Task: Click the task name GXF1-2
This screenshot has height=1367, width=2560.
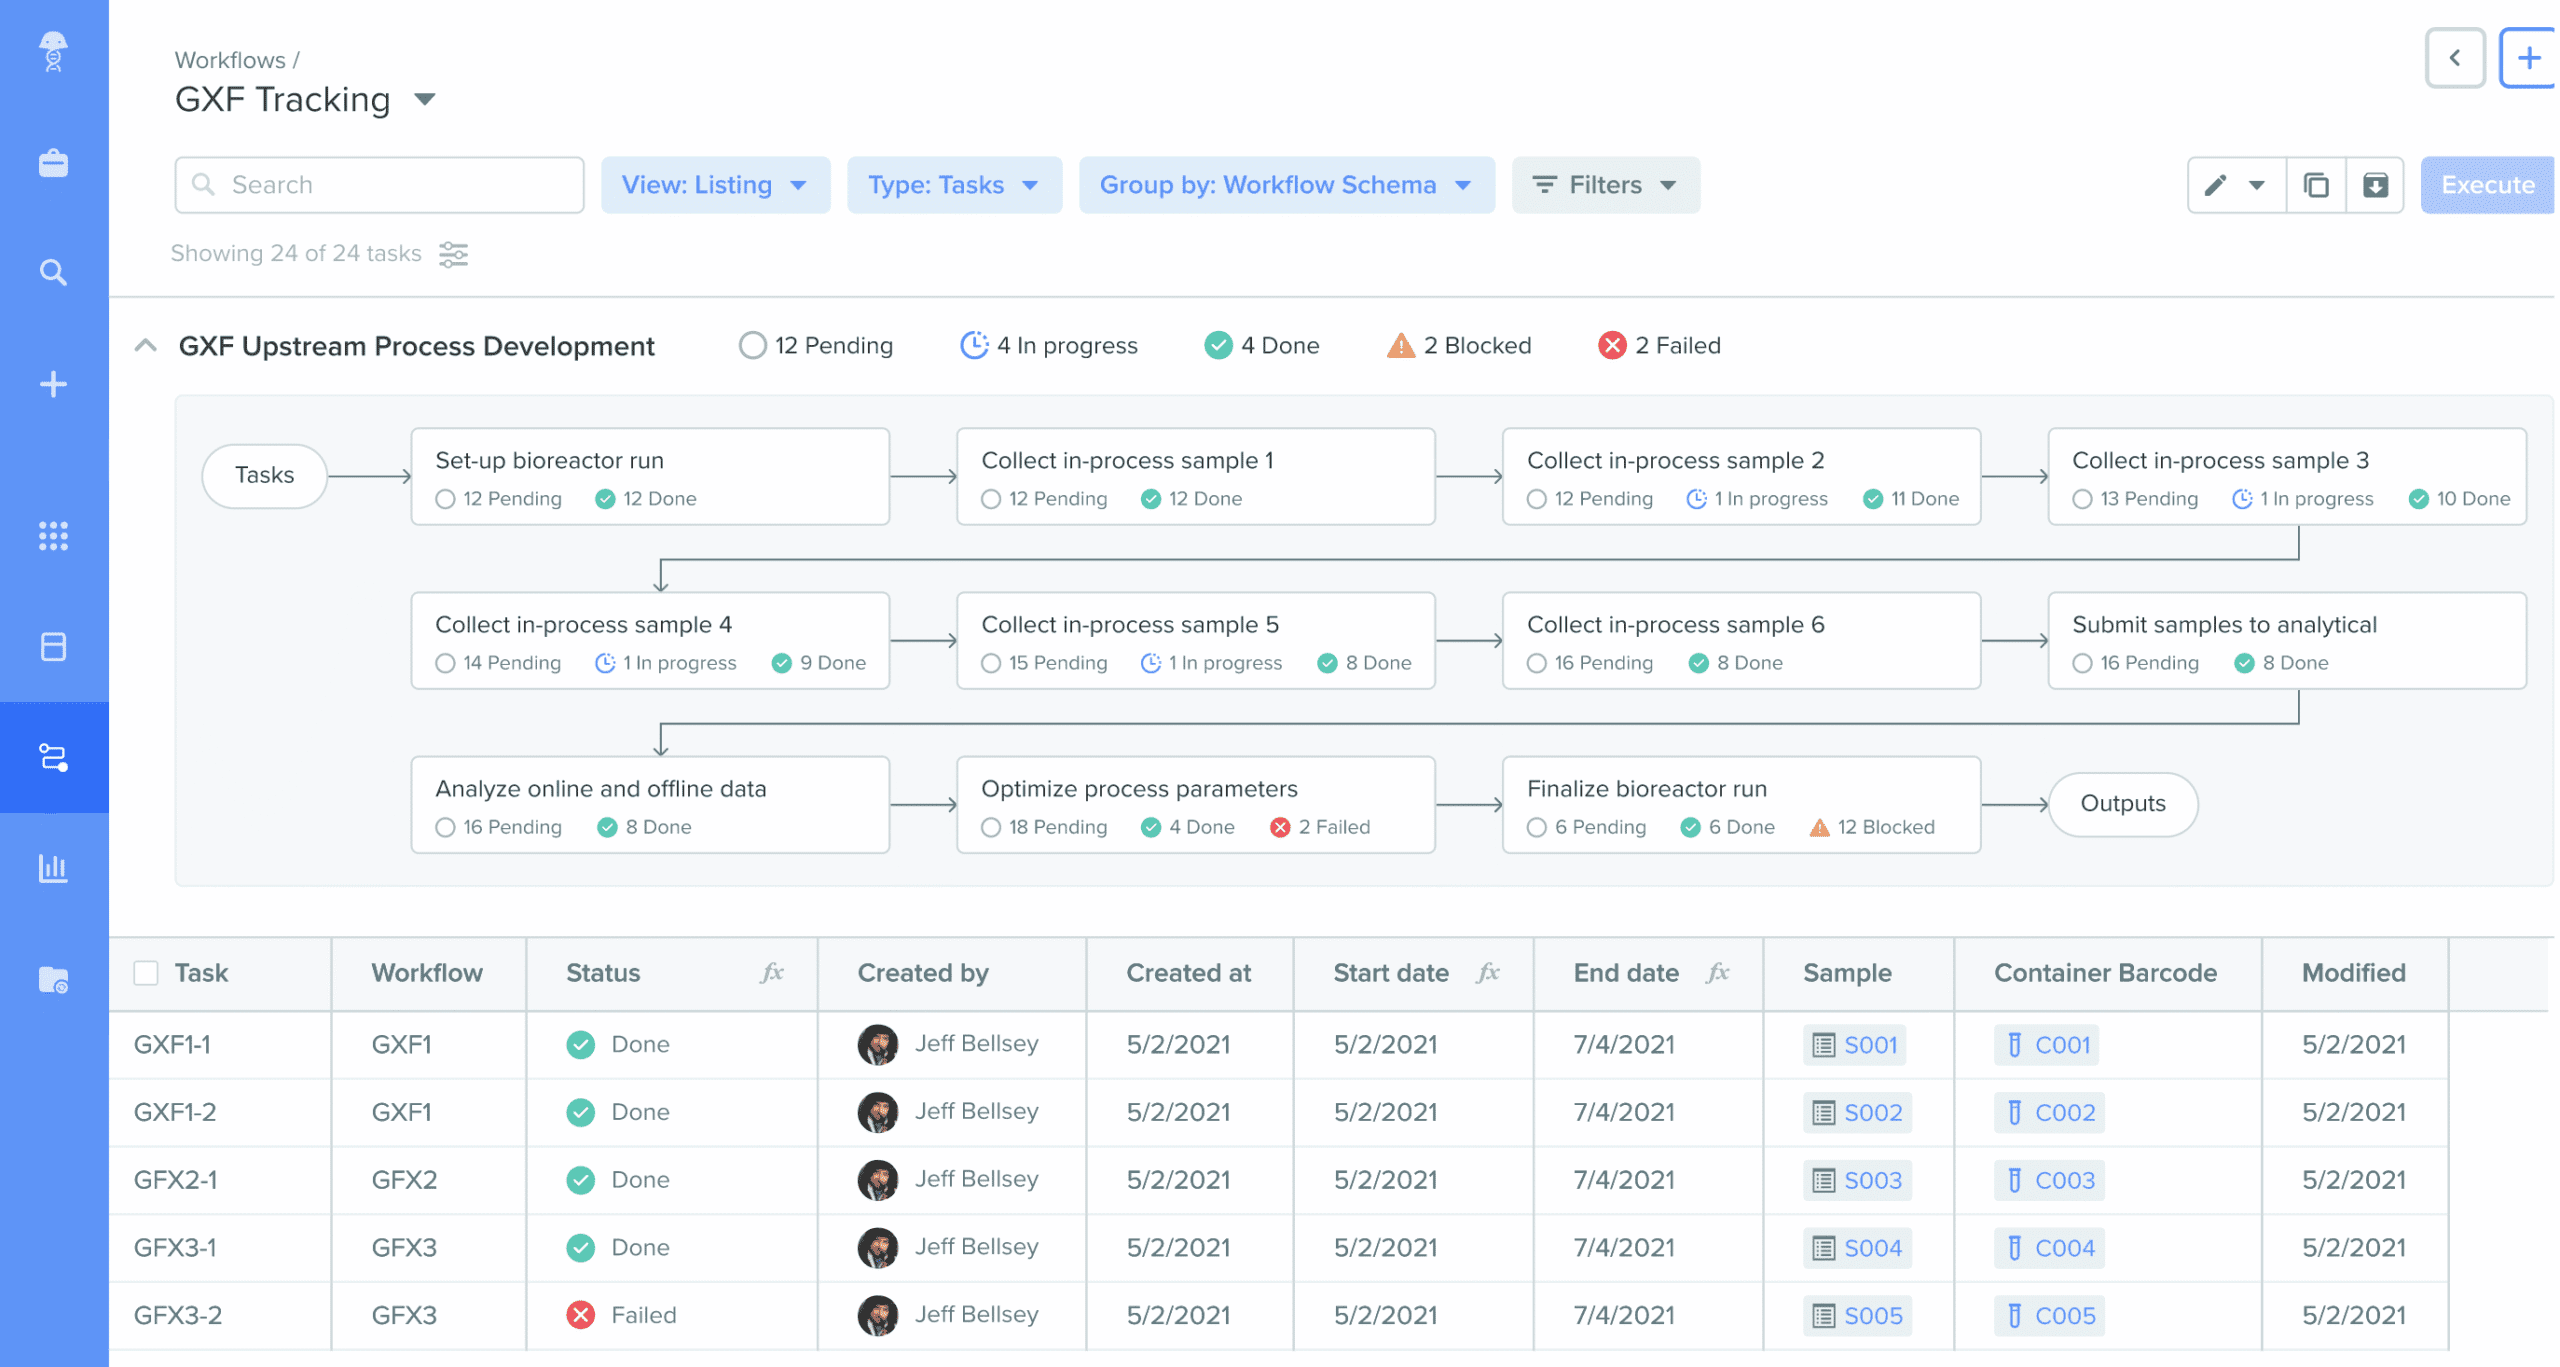Action: click(175, 1112)
